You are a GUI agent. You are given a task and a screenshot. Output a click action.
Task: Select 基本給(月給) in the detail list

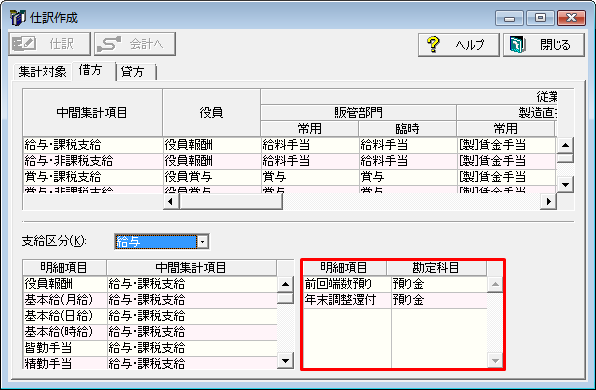pyautogui.click(x=64, y=300)
